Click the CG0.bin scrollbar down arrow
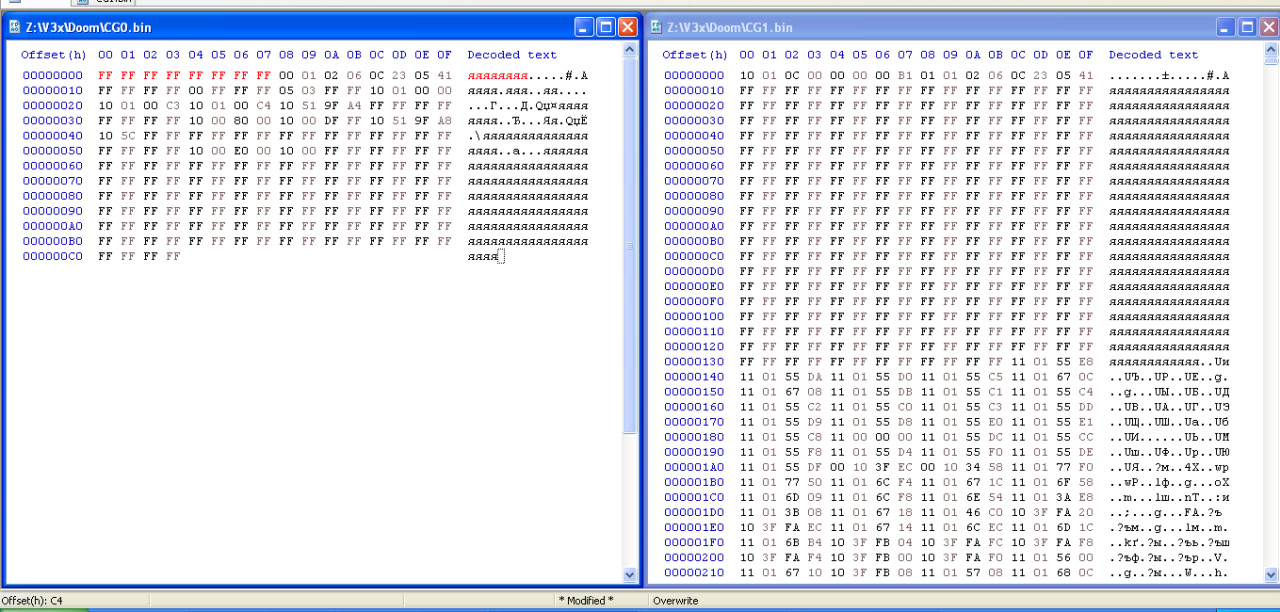 [630, 575]
